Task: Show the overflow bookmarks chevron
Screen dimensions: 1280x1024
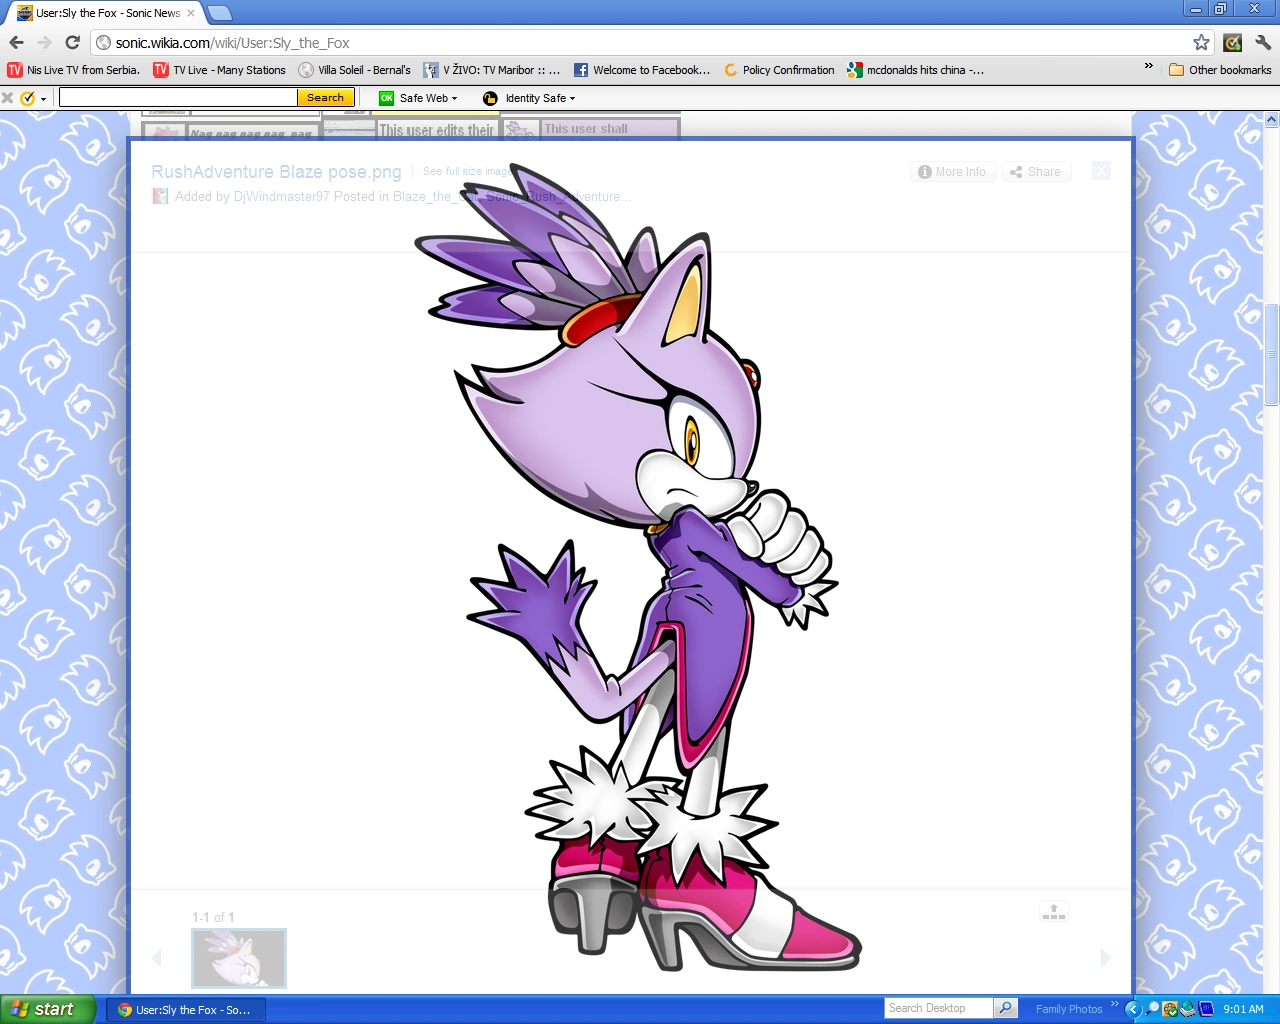Action: 1149,67
